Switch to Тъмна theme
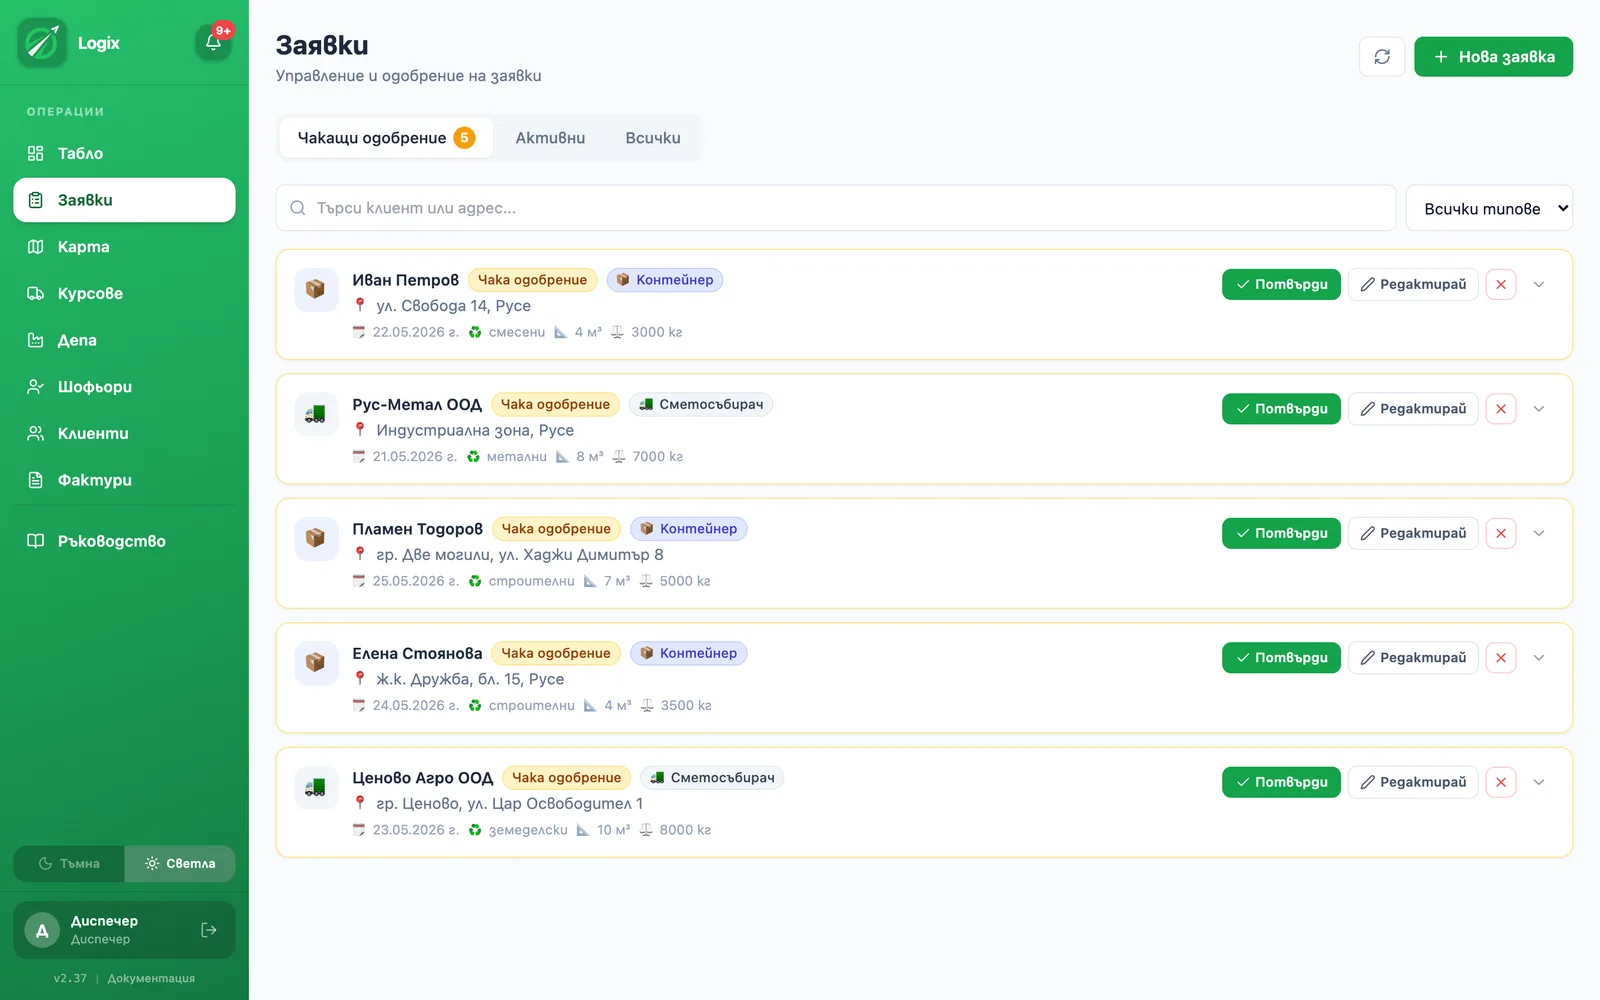The width and height of the screenshot is (1600, 1000). (x=69, y=864)
